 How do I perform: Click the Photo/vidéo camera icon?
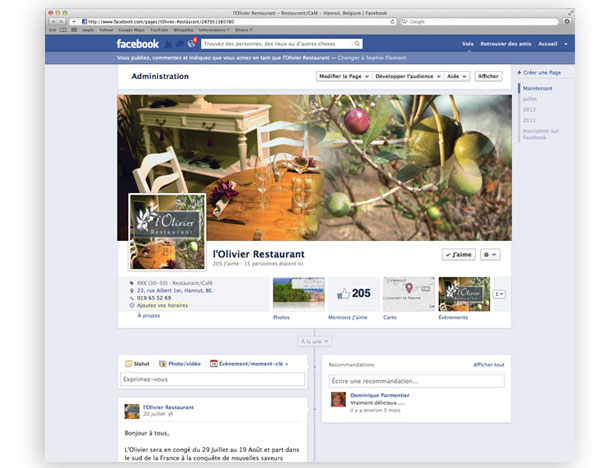(163, 364)
